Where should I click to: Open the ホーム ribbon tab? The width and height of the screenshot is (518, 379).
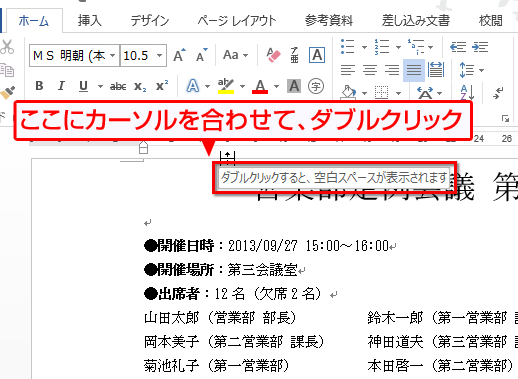tap(33, 21)
